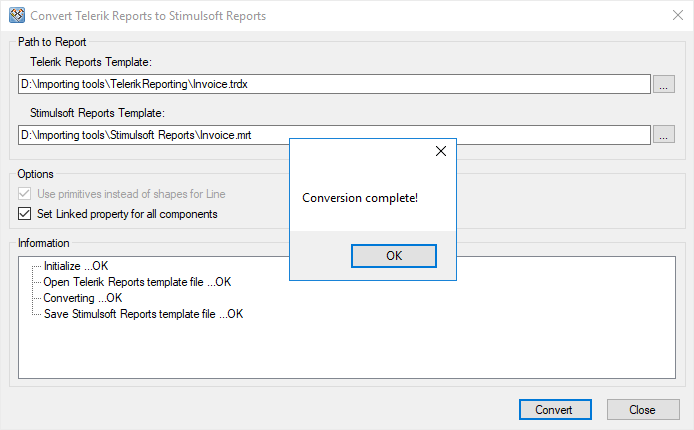
Task: Browse for the Telerik Reports Template file
Action: click(665, 85)
